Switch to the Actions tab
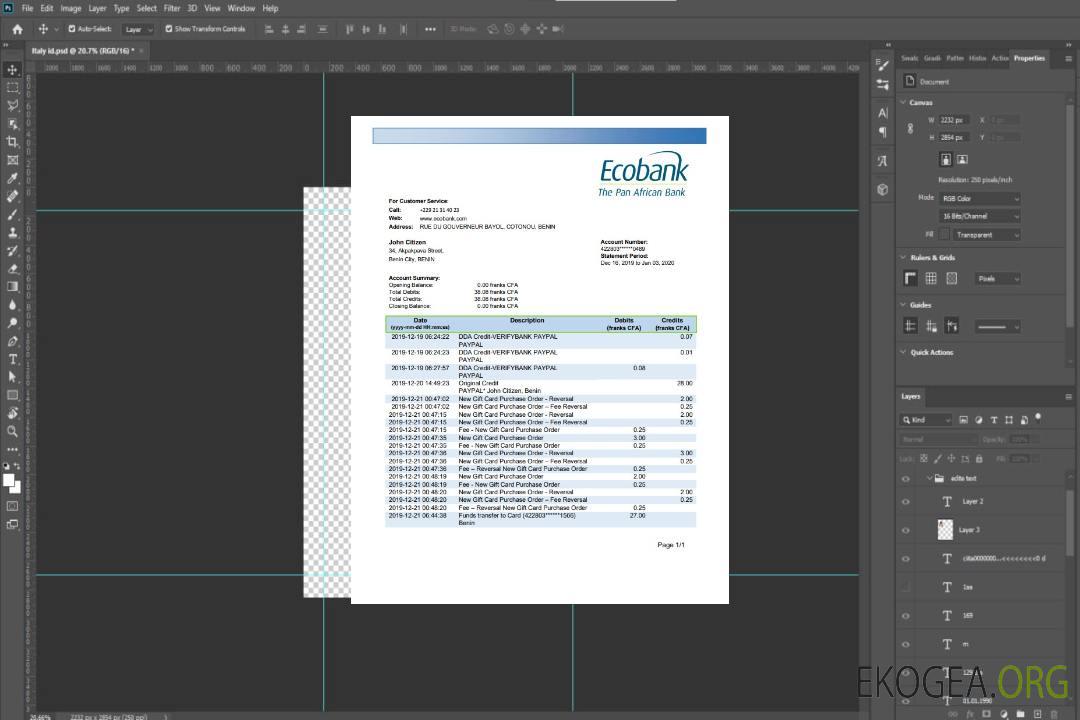This screenshot has height=720, width=1080. [999, 58]
